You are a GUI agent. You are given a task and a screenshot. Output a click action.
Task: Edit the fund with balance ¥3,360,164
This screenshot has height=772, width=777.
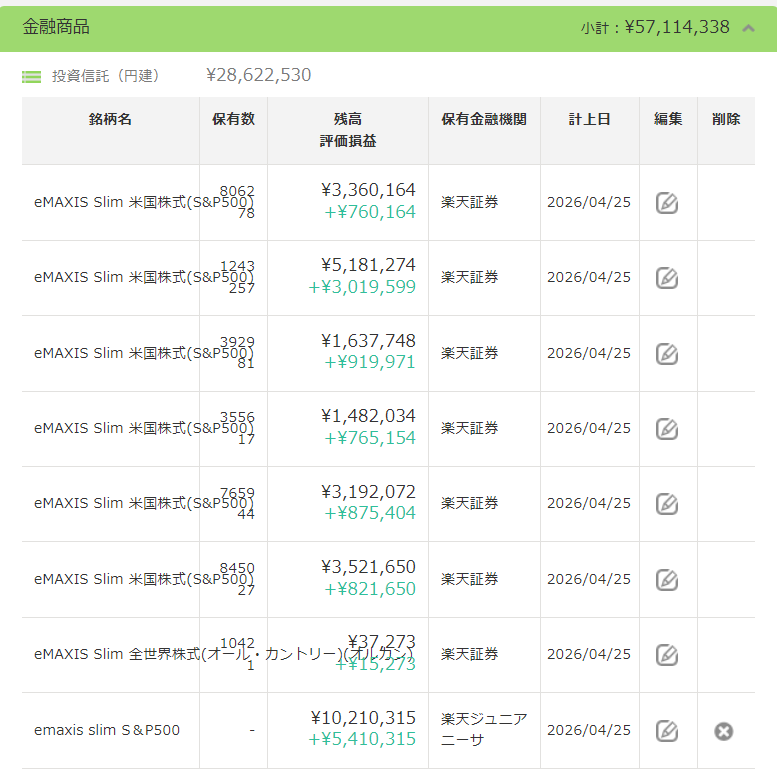667,203
